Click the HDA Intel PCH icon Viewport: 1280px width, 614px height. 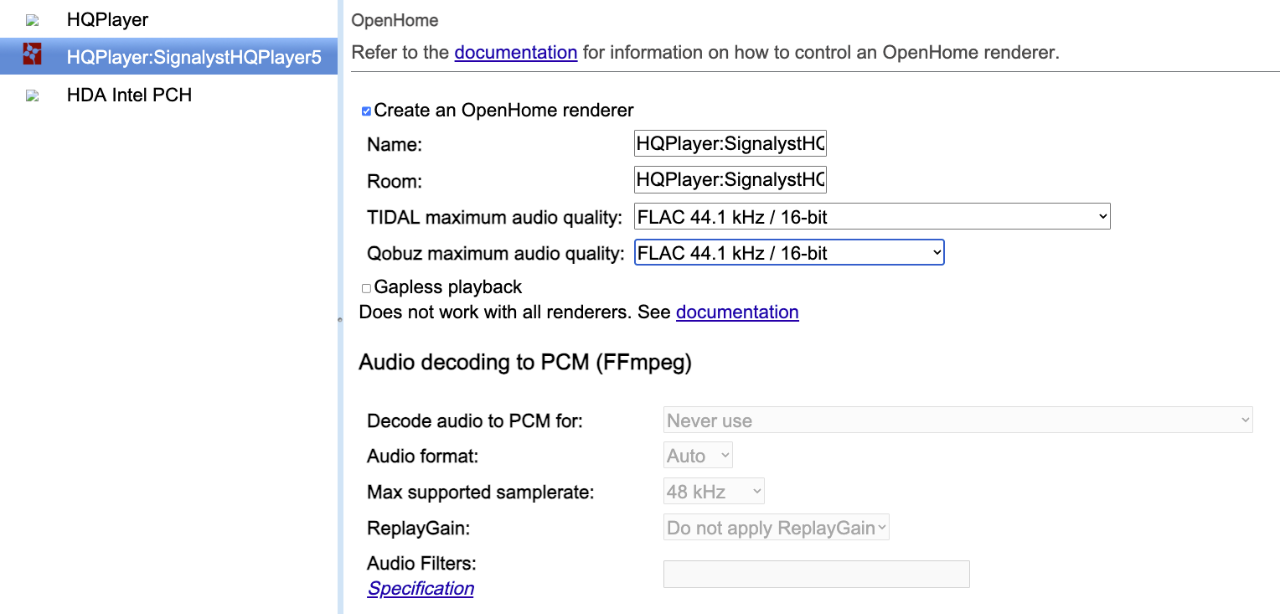coord(33,96)
